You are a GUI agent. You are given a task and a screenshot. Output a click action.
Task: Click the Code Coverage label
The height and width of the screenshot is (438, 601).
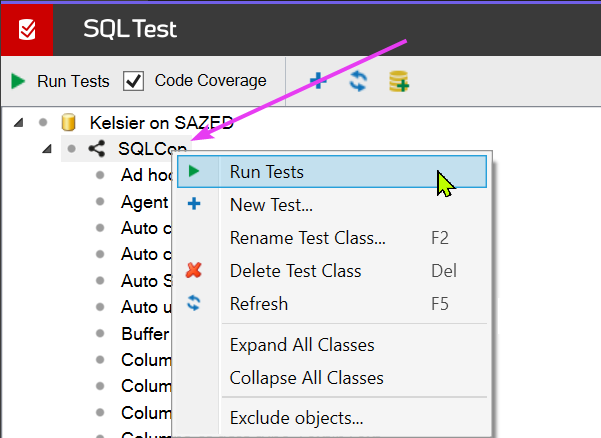(x=210, y=81)
